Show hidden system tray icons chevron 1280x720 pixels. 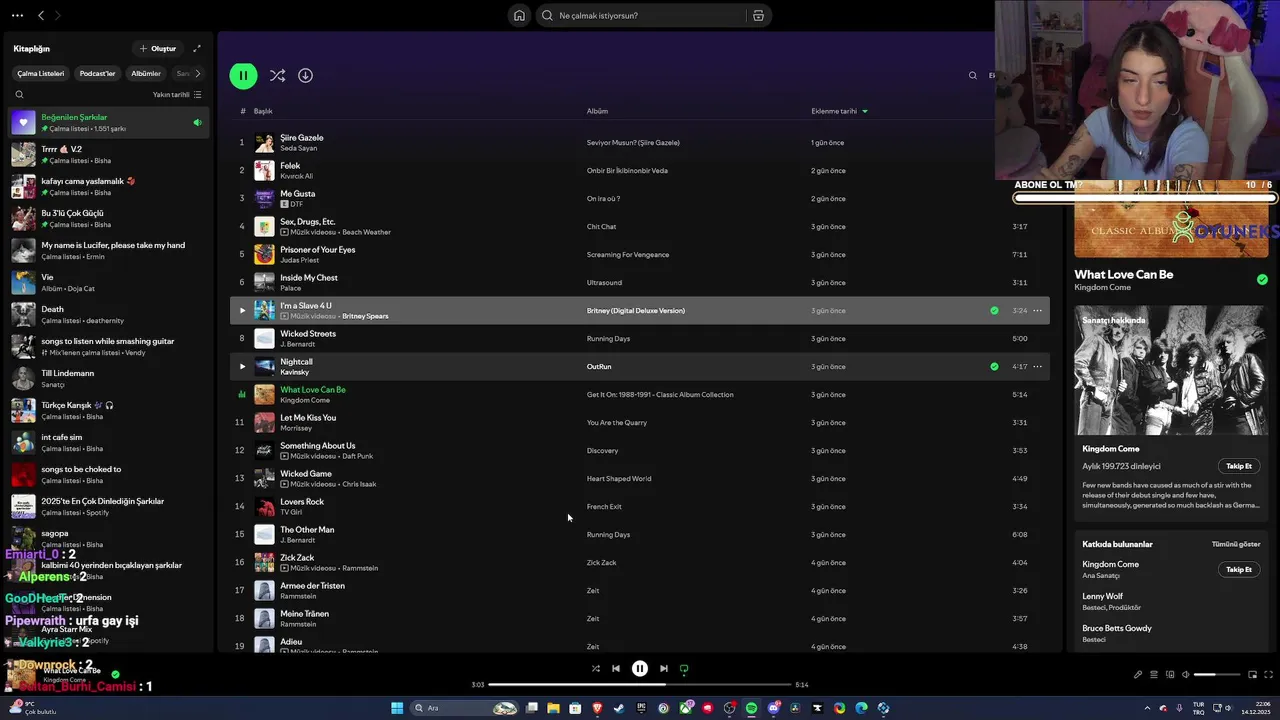(1149, 708)
